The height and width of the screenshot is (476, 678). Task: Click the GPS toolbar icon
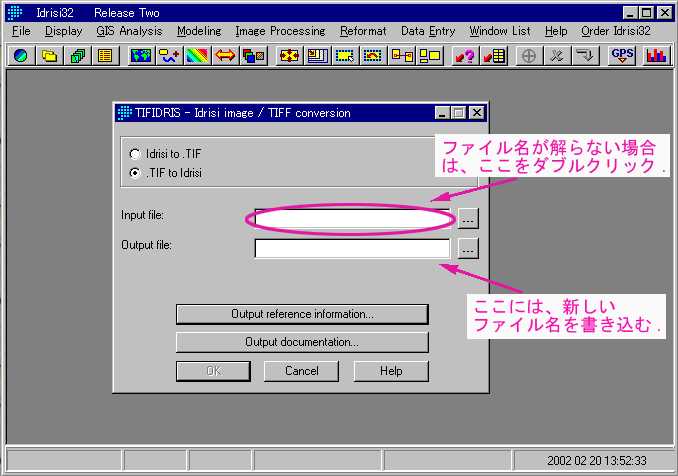coord(622,56)
